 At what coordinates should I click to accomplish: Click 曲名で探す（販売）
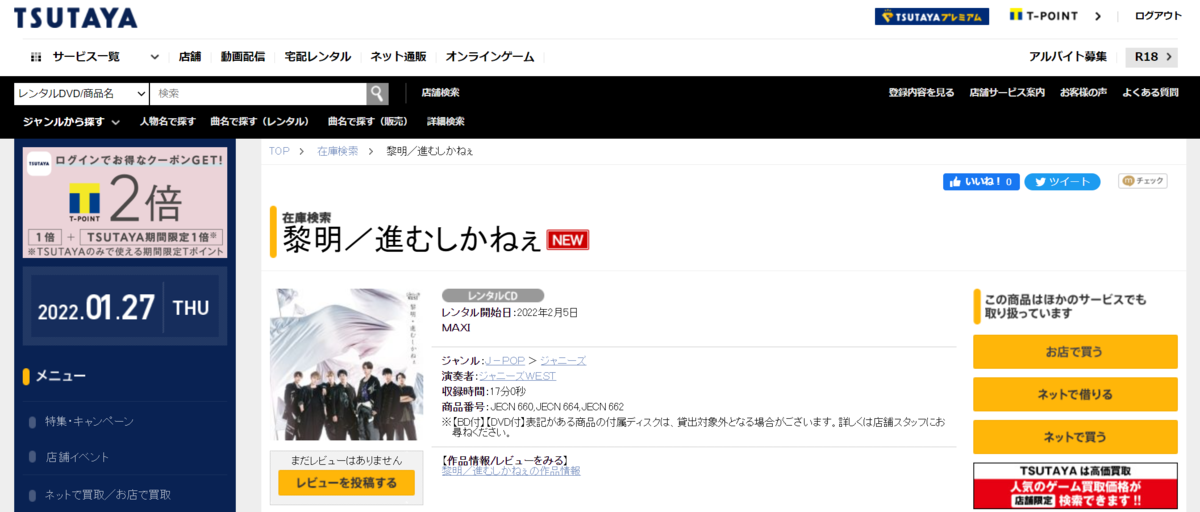coord(367,121)
